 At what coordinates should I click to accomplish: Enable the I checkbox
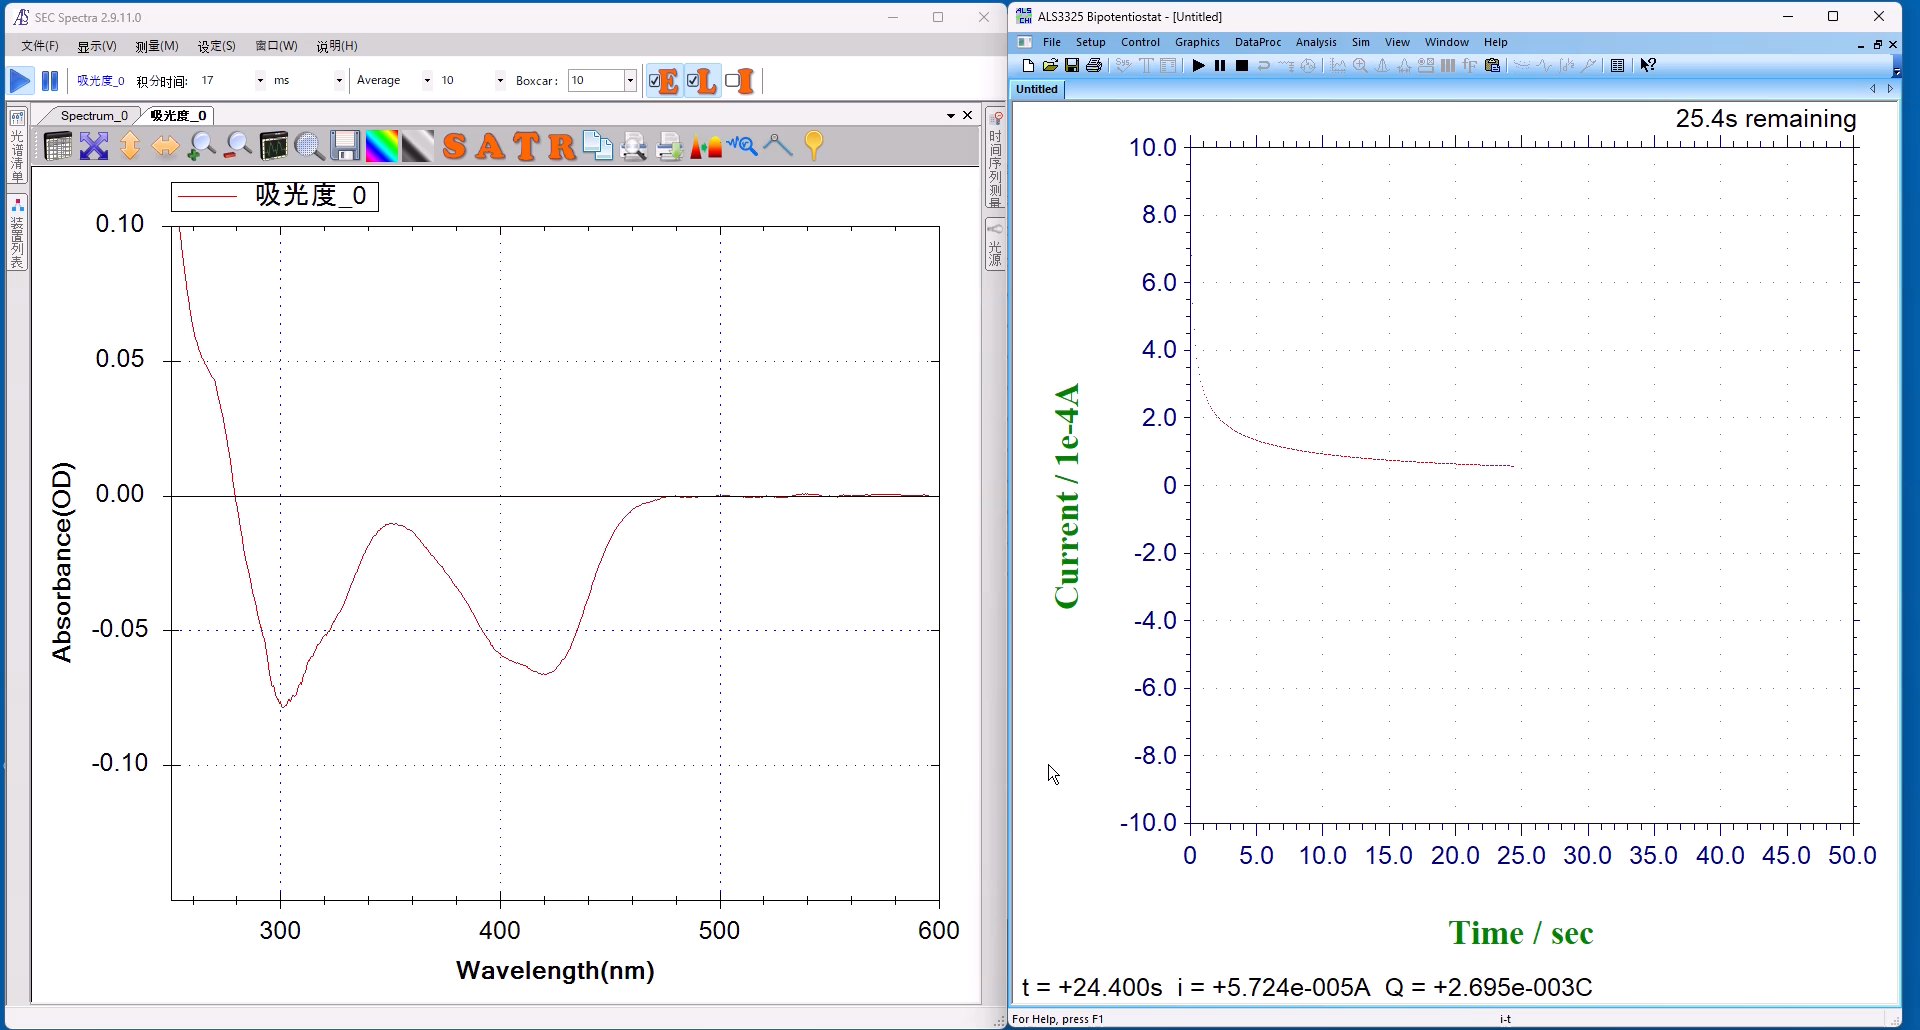[x=740, y=81]
